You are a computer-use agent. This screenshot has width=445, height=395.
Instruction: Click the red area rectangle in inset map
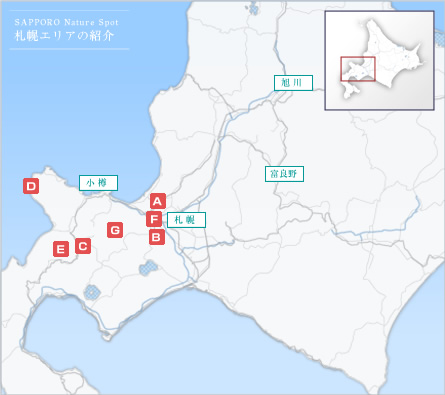pyautogui.click(x=358, y=69)
